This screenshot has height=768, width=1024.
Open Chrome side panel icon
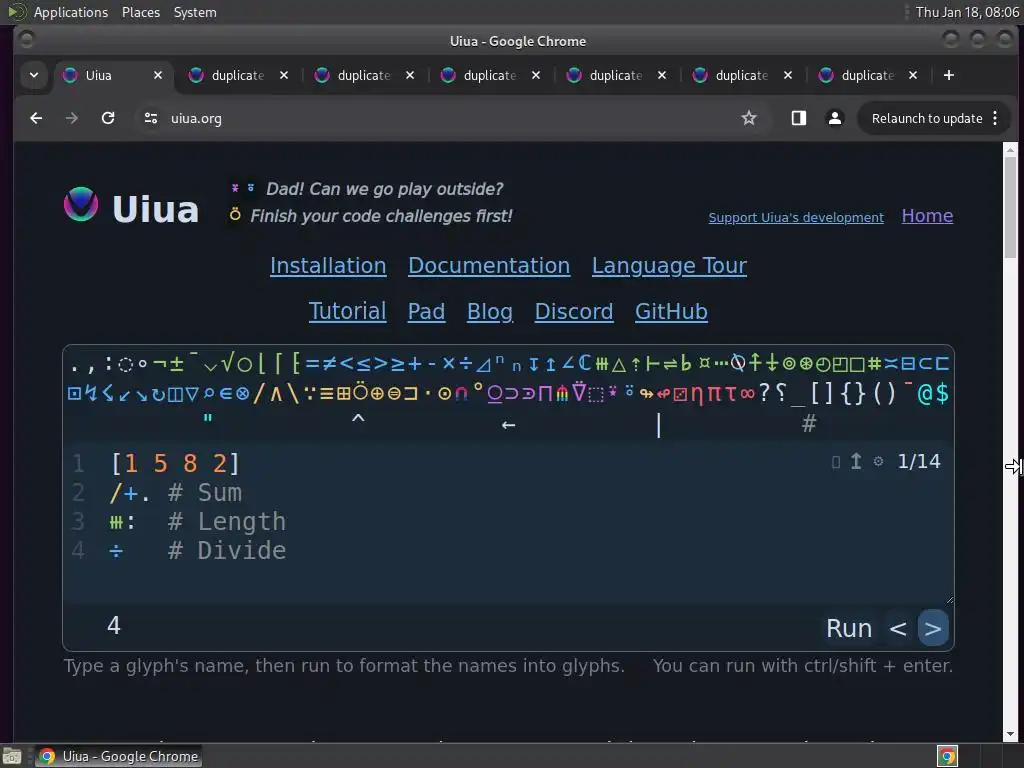[x=799, y=118]
